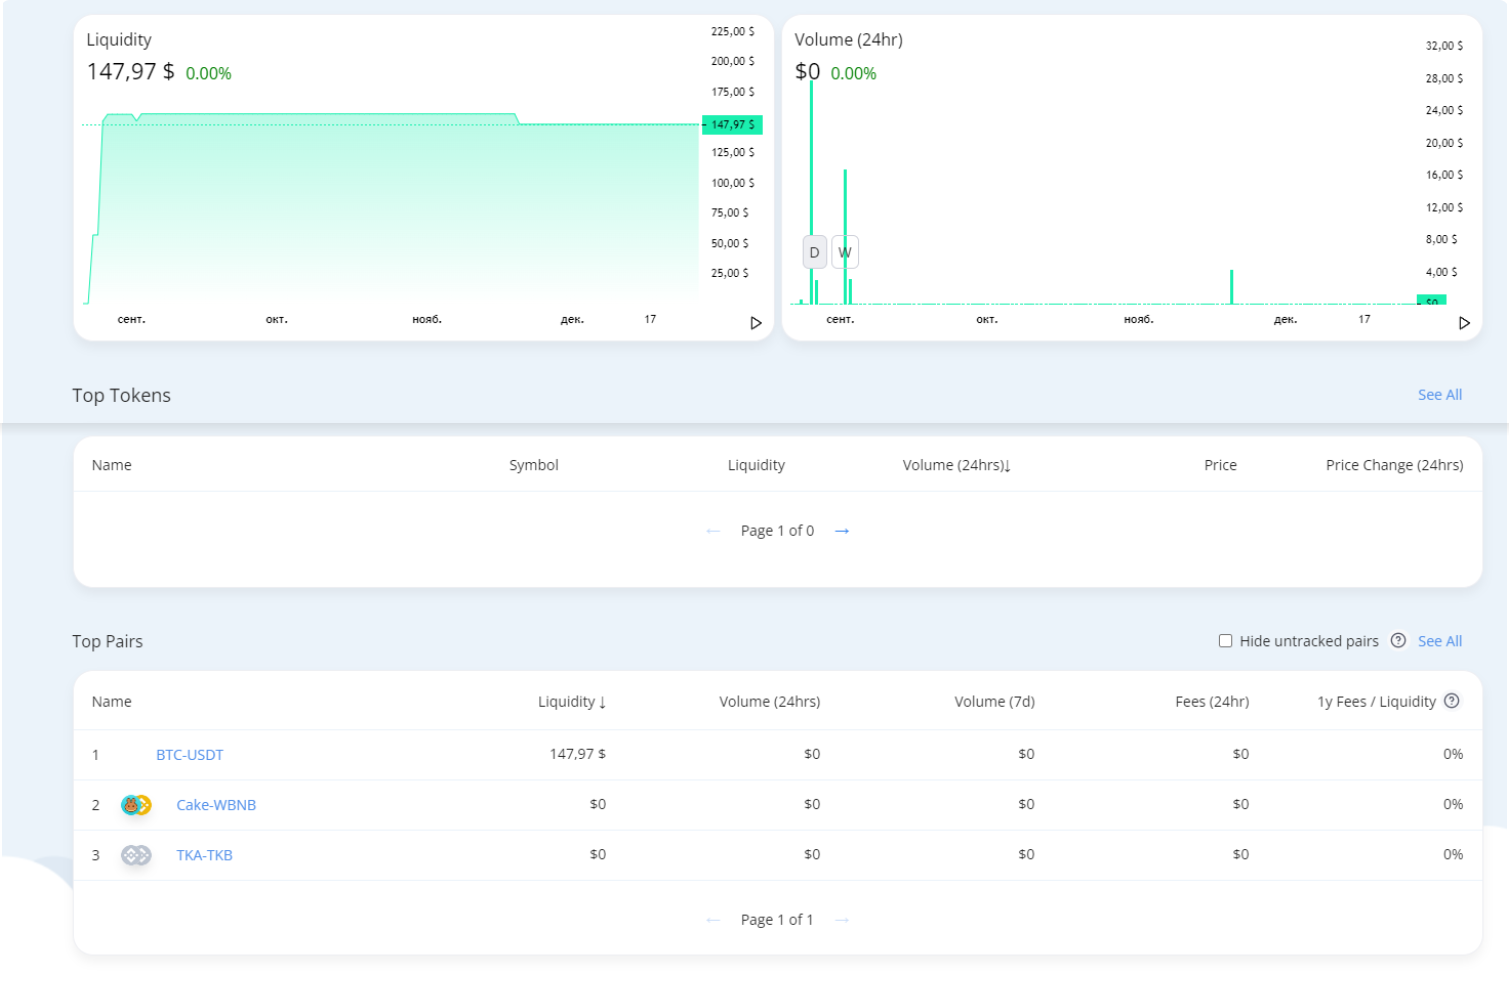
Task: Click help icon next to Hide untracked pairs
Action: pyautogui.click(x=1398, y=641)
